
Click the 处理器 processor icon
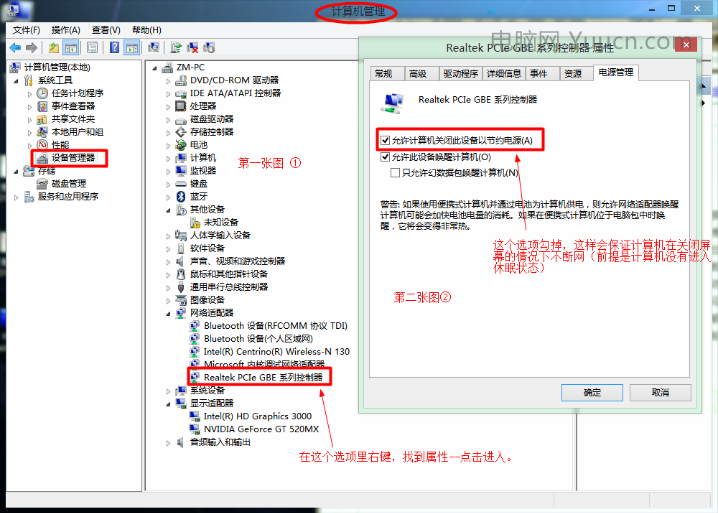tap(181, 106)
